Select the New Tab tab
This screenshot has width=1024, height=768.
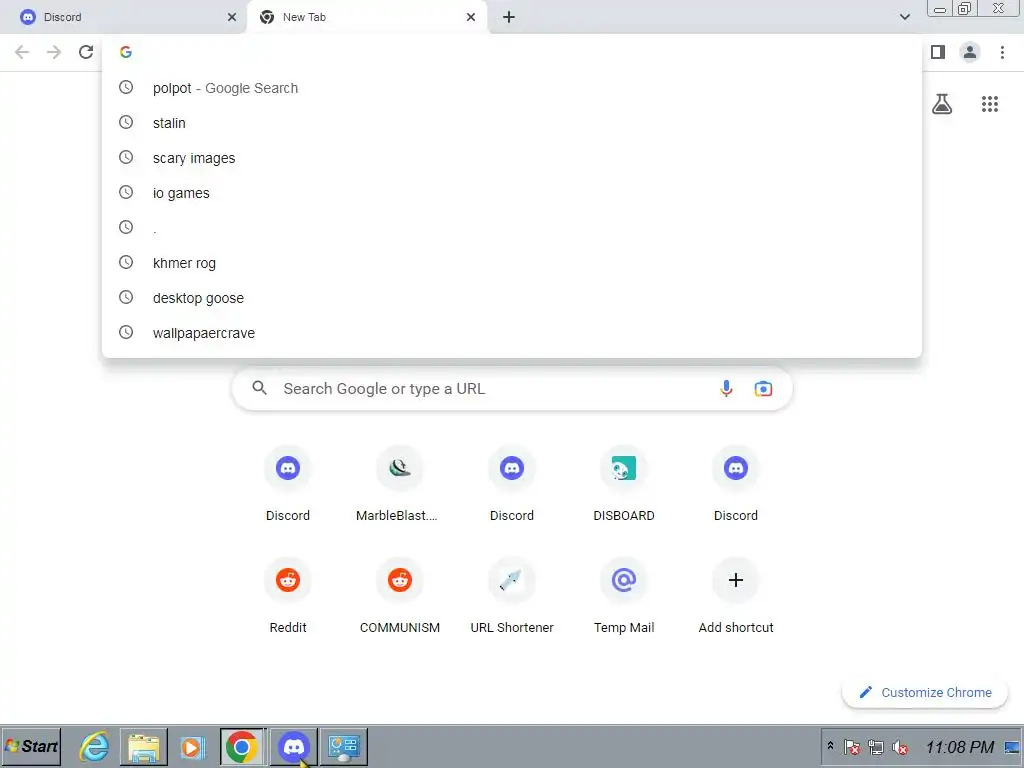pos(367,18)
